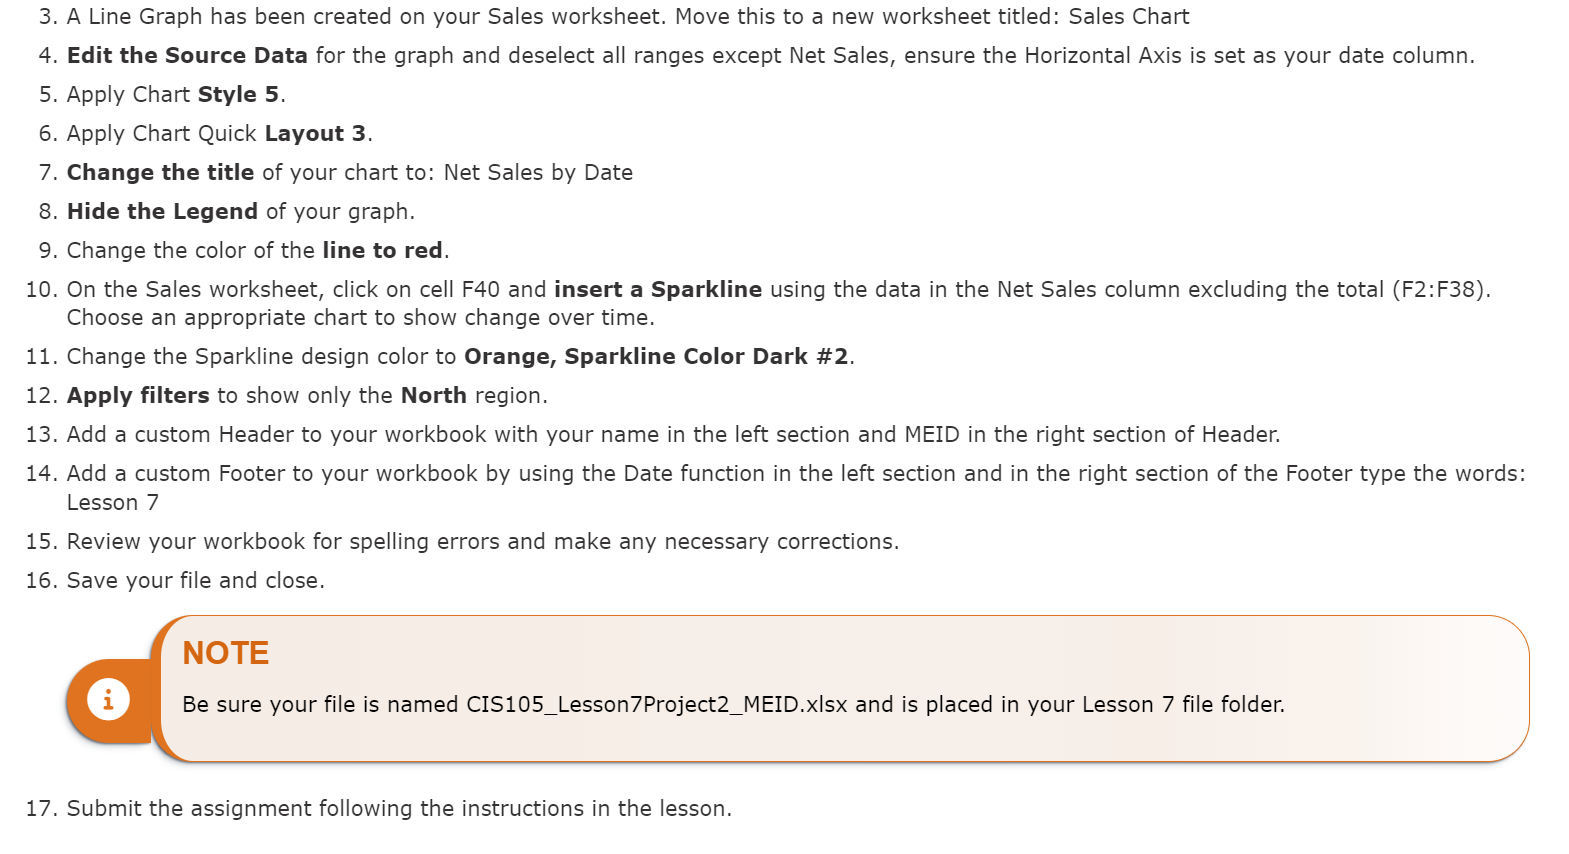Screen dimensions: 1569x854
Task: Click the bold 'Apply filters' text
Action: pyautogui.click(x=138, y=395)
